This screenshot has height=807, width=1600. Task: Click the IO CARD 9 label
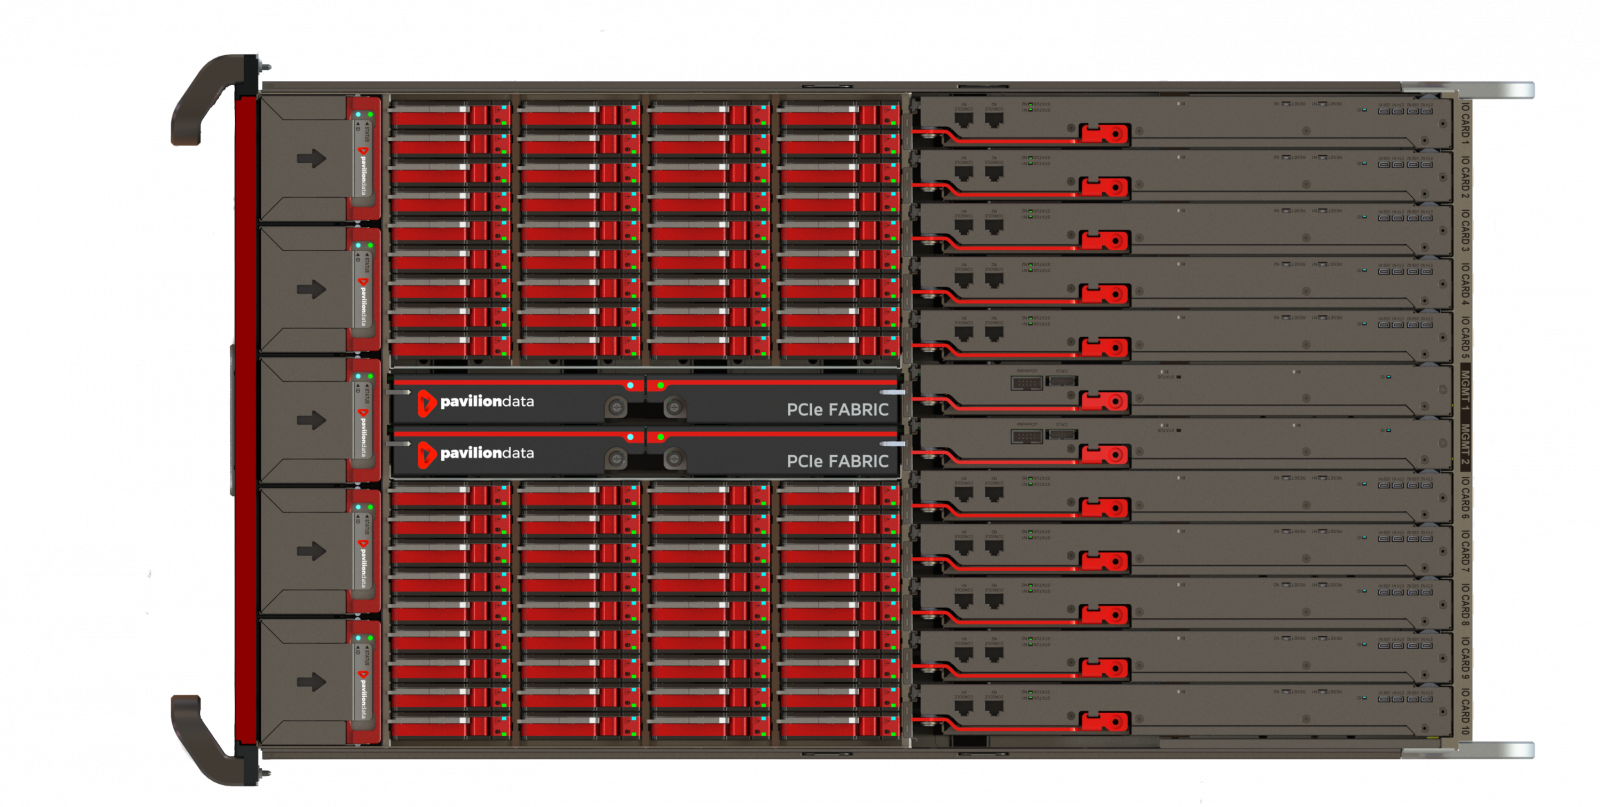pyautogui.click(x=1465, y=658)
